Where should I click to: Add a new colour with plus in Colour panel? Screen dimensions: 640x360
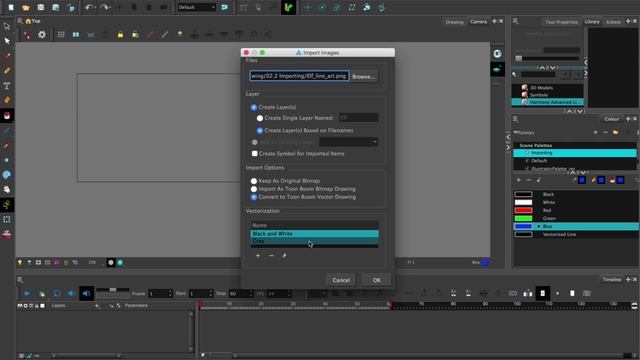pos(519,180)
